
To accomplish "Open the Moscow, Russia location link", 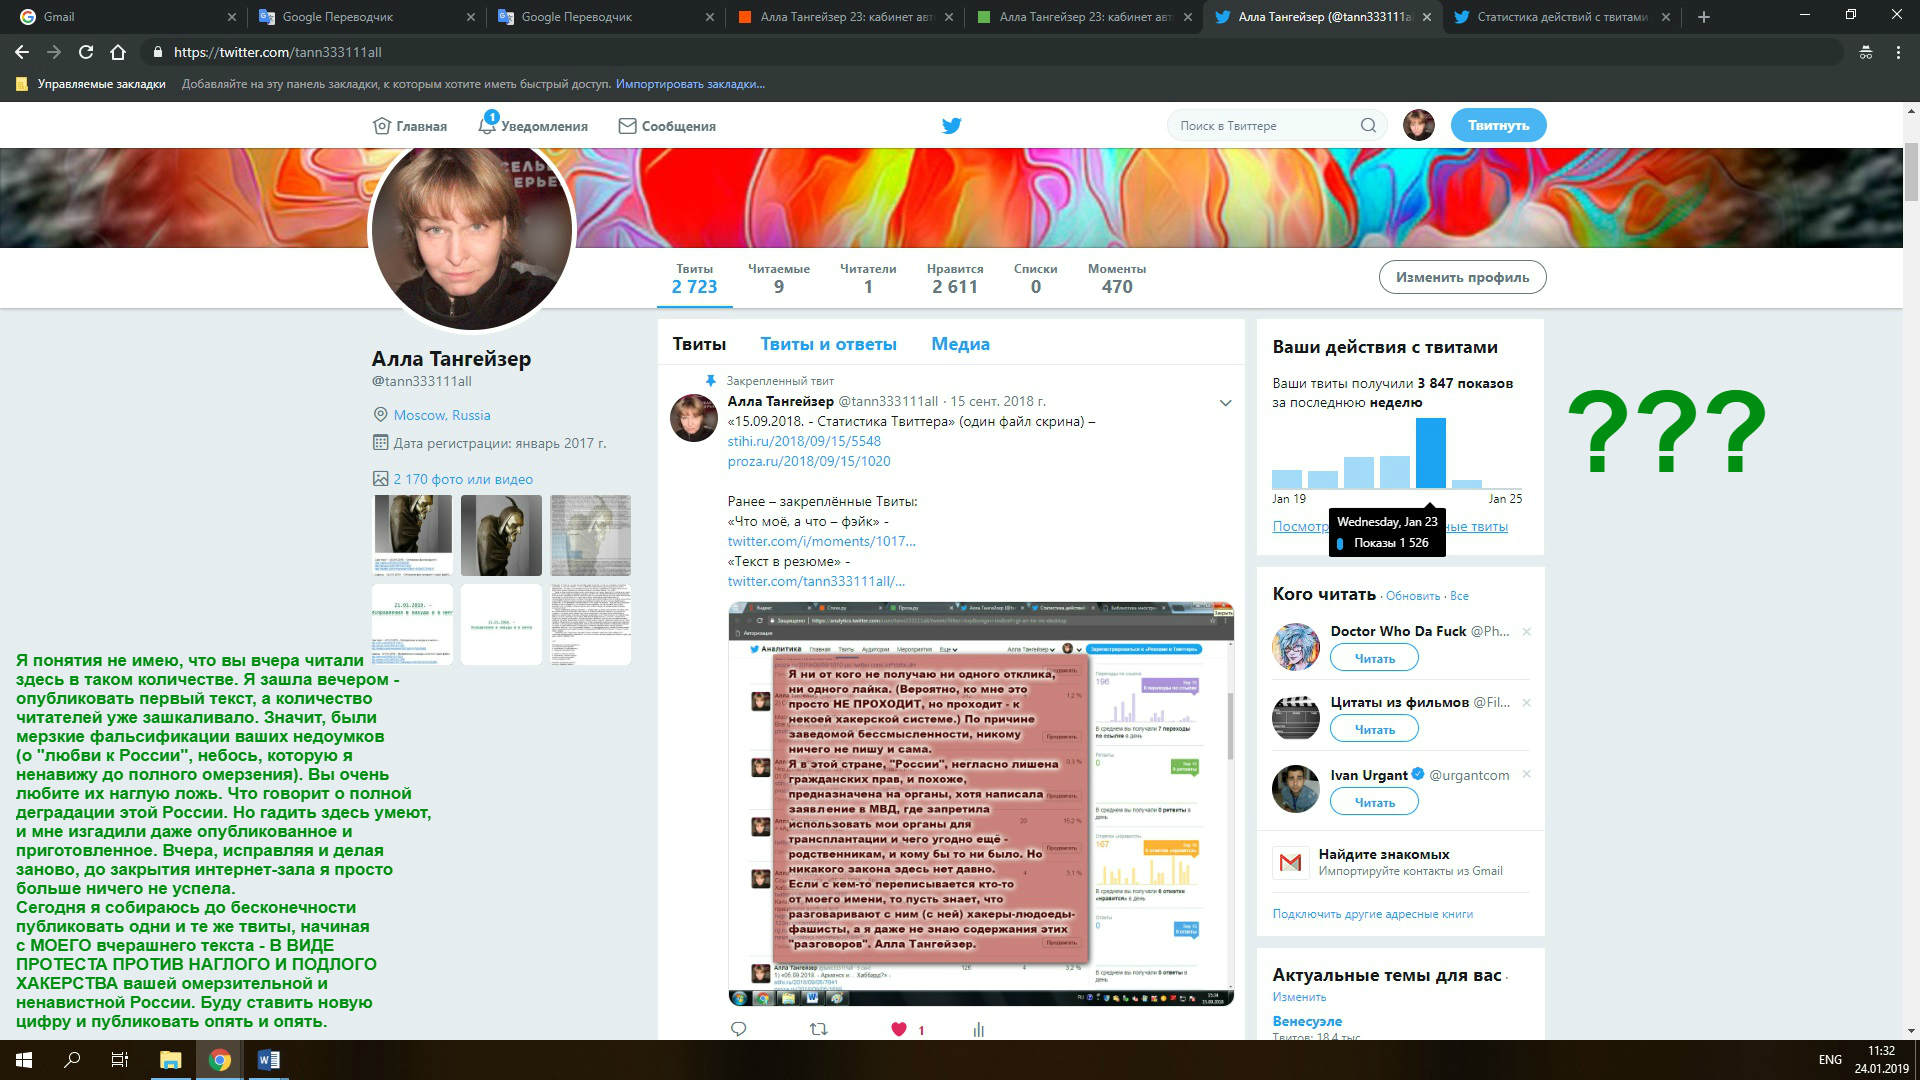I will click(442, 415).
